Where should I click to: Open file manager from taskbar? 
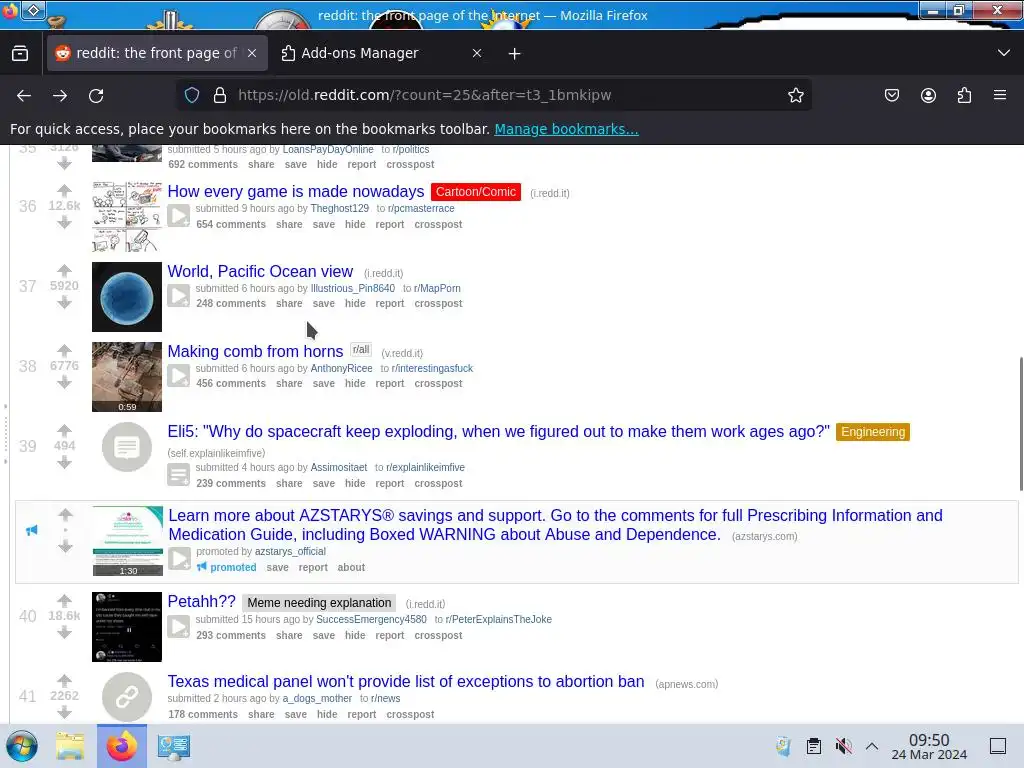[x=70, y=746]
